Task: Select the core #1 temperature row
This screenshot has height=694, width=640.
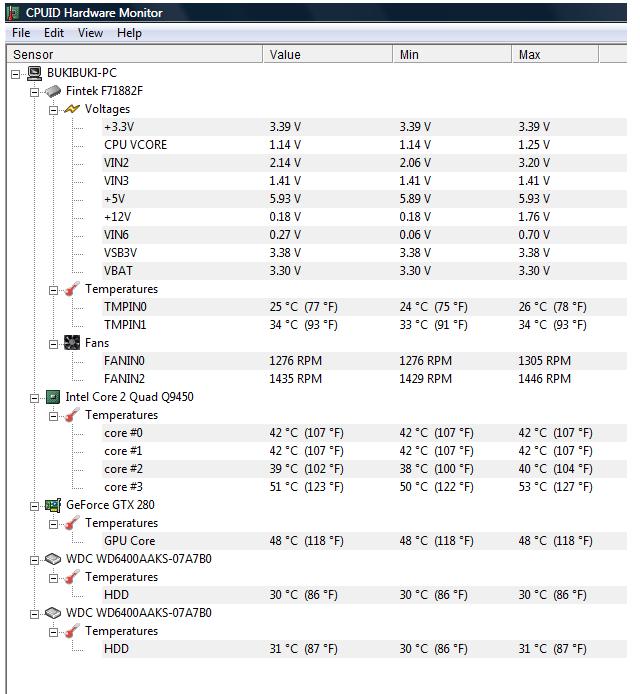Action: point(364,451)
